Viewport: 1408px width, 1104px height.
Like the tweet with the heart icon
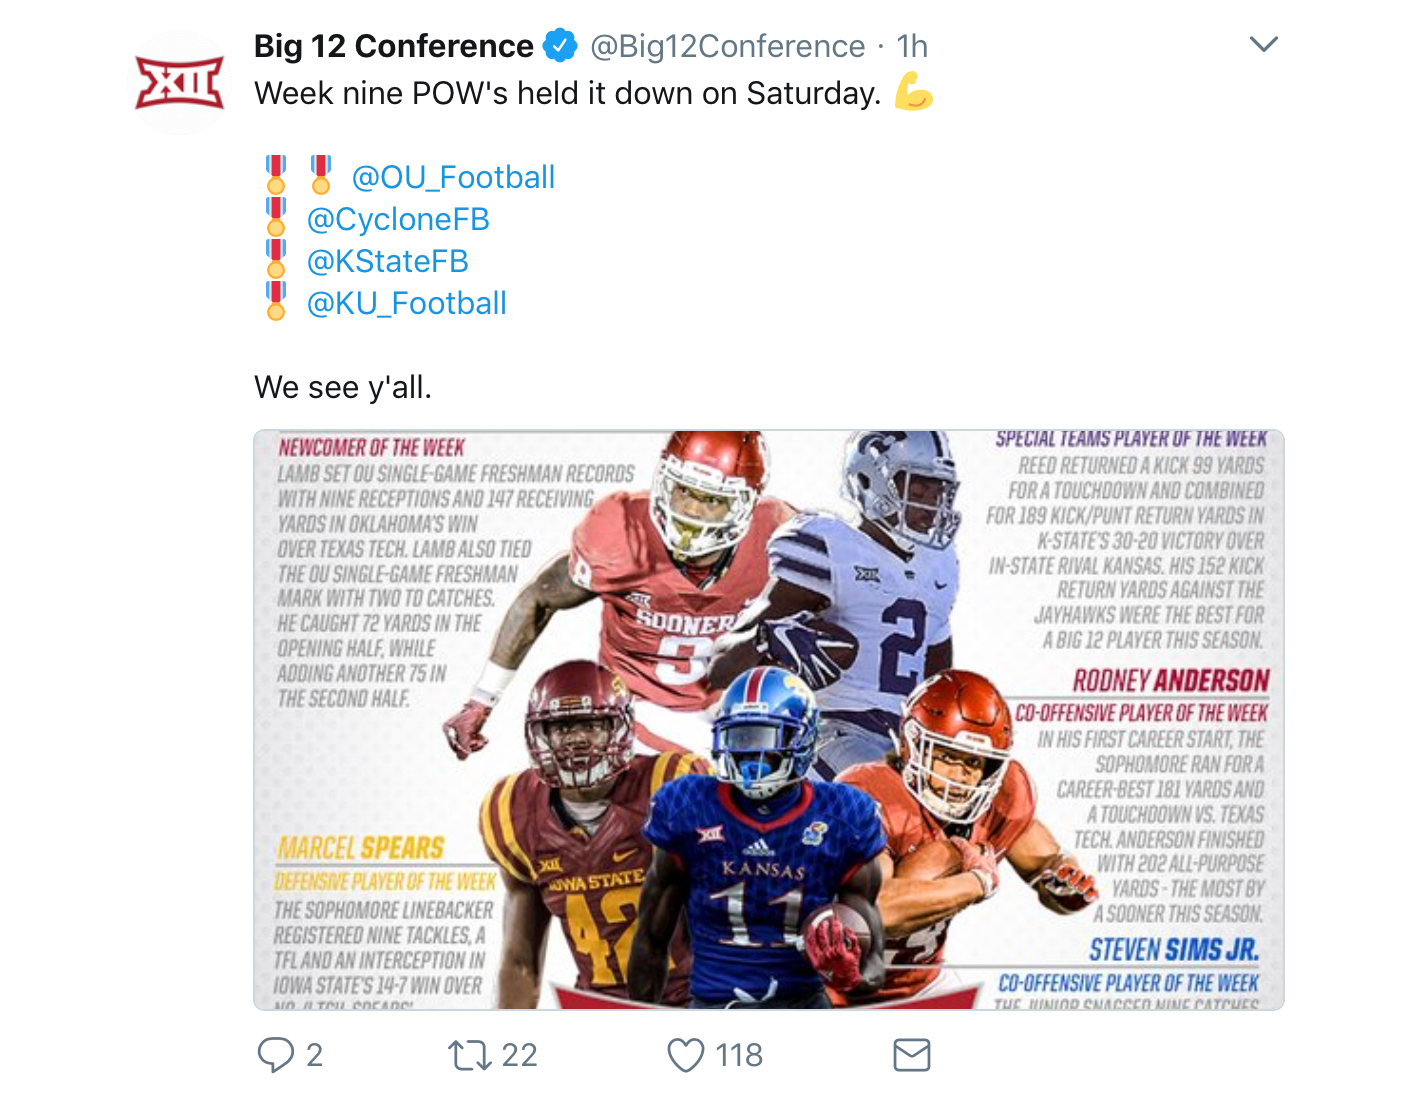[x=685, y=1055]
